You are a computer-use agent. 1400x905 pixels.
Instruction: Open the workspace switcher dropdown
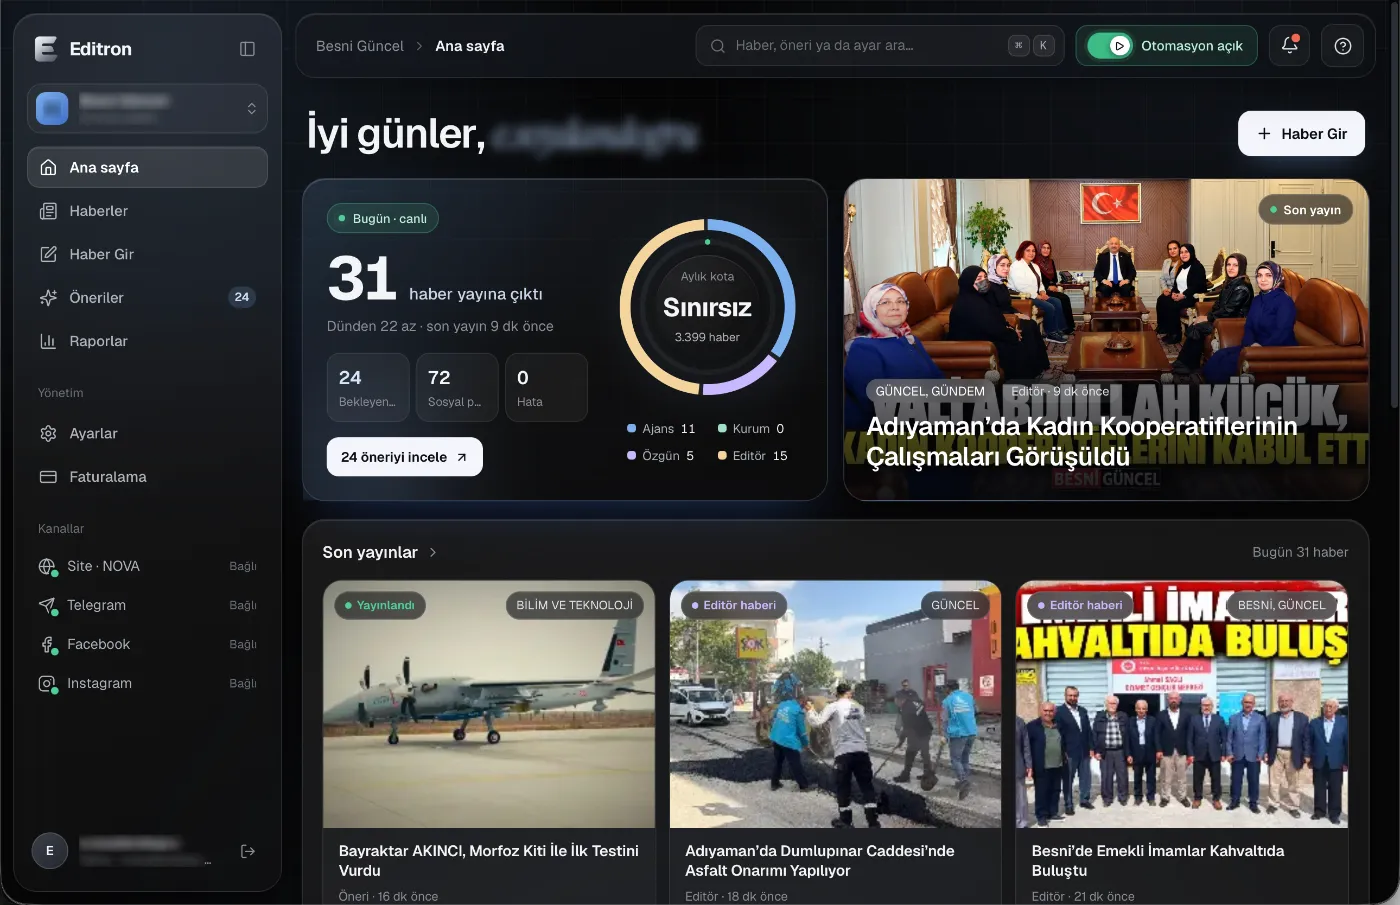coord(148,108)
